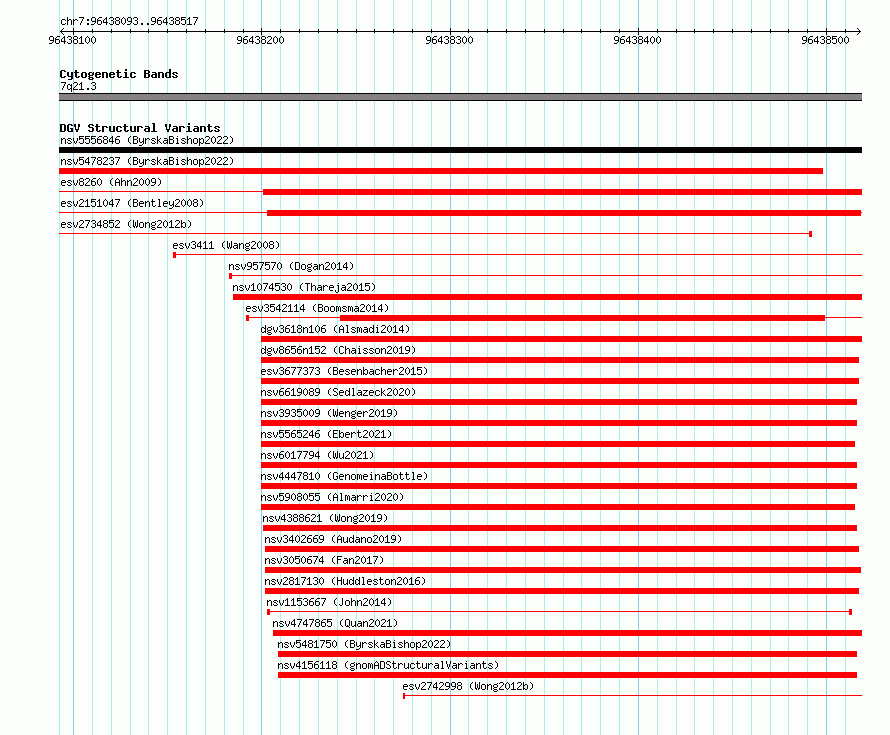Viewport: 890px width, 735px height.
Task: Open nsv6619089 (Sedlazeck2020) variant label
Action: (x=338, y=392)
